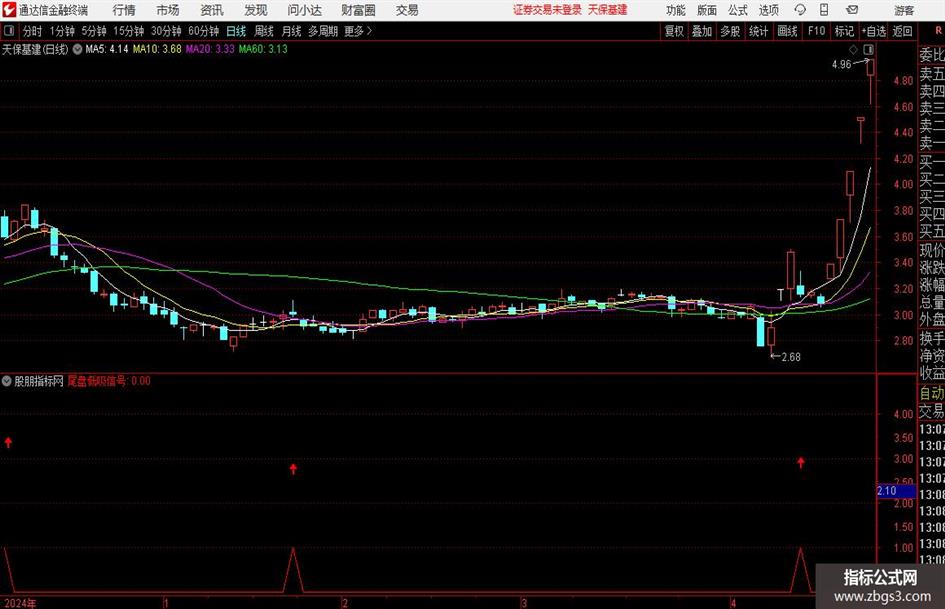This screenshot has width=945, height=609.
Task: Expand the dropdown arrow beside 天保基建(日线)
Action: pos(77,49)
